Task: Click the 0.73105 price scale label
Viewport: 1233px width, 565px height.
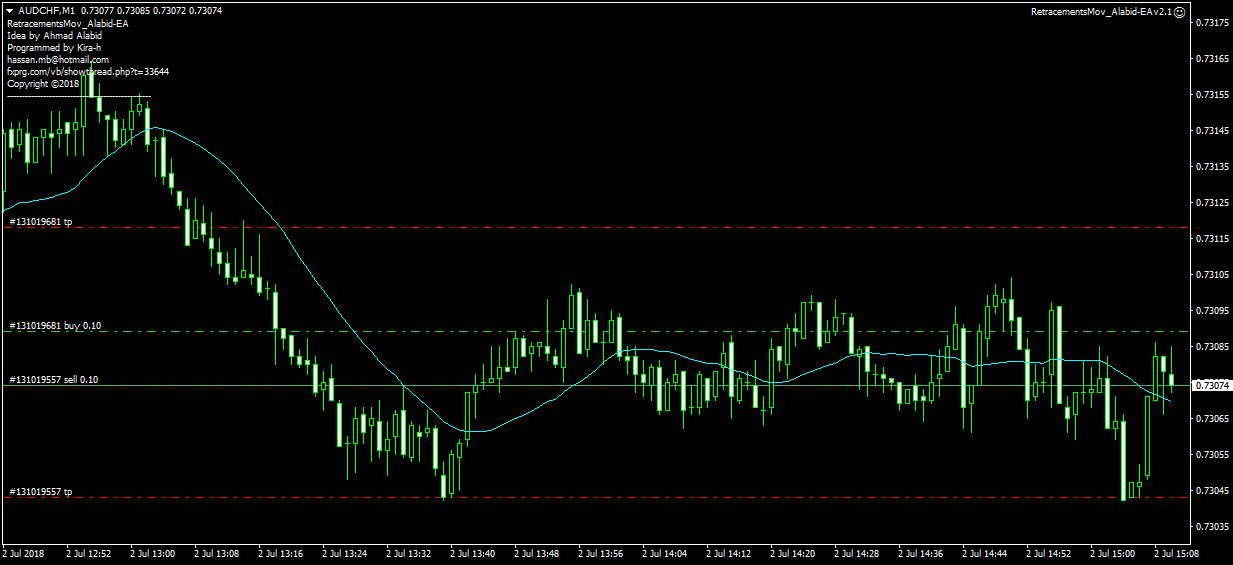Action: click(x=1211, y=275)
